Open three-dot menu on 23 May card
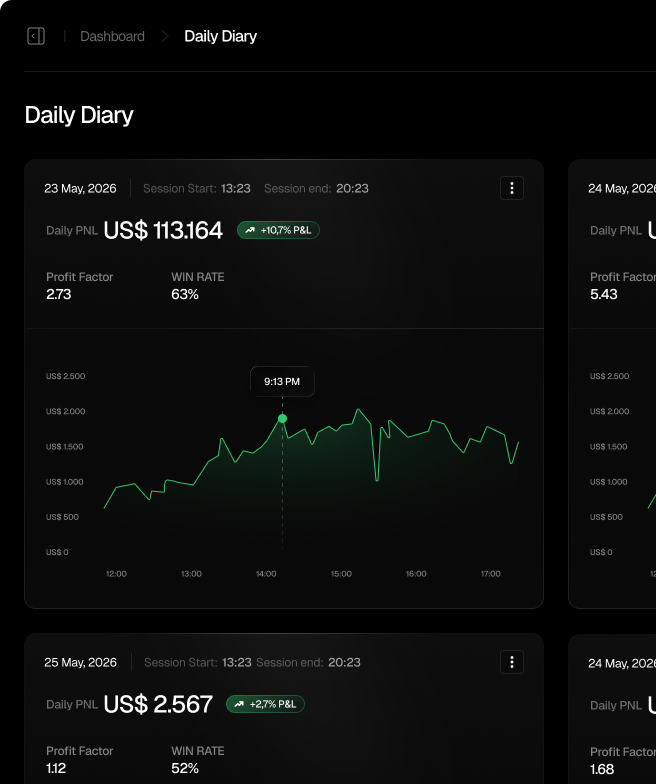656x784 pixels. click(x=511, y=188)
